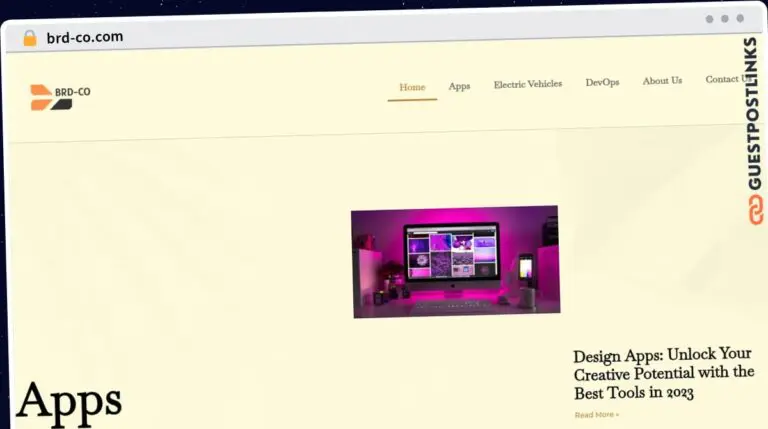Open the Electric Vehicles menu item

tap(527, 84)
